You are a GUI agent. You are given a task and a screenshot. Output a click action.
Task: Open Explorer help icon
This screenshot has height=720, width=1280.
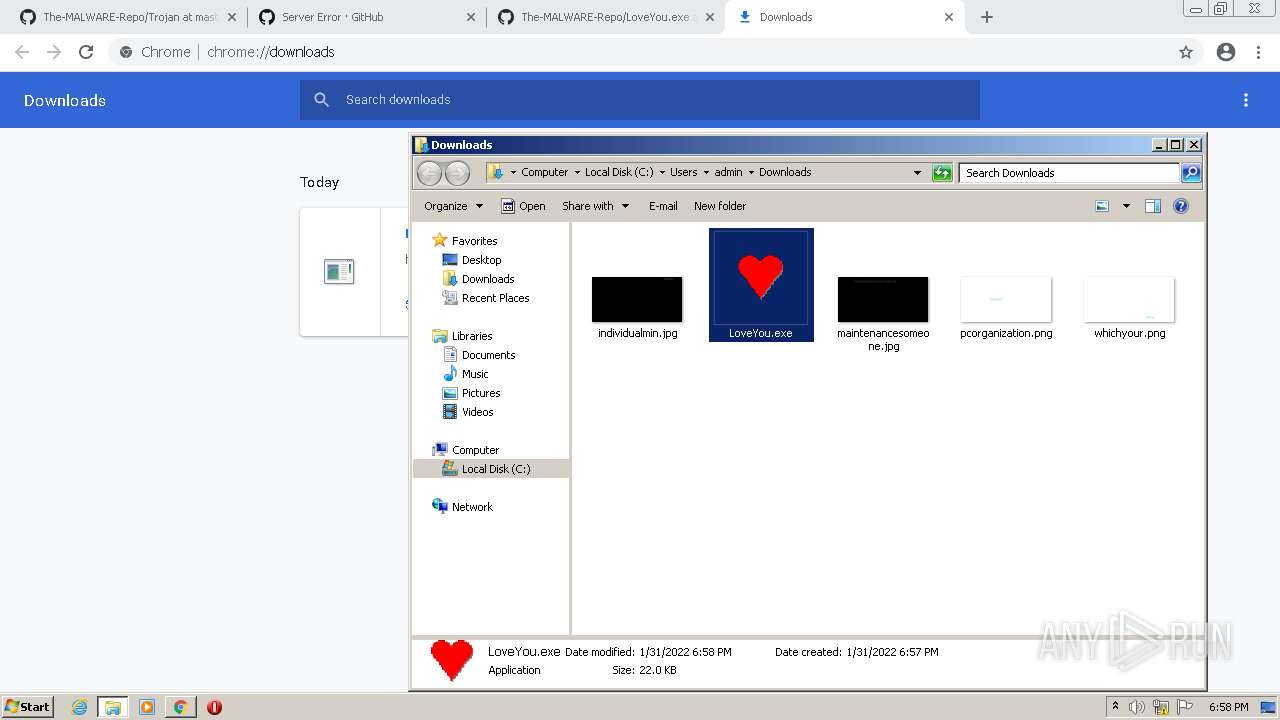click(x=1181, y=206)
